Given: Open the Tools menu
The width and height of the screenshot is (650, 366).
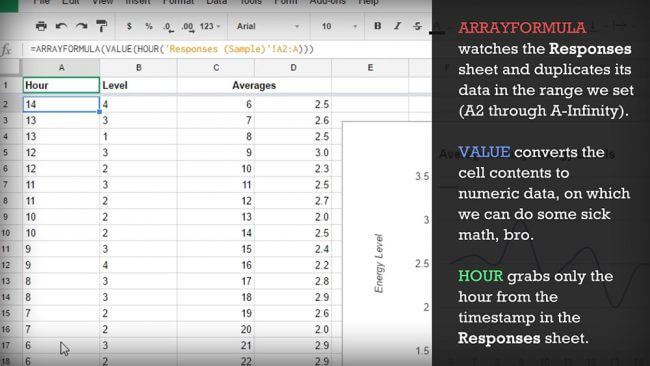Looking at the screenshot, I should [251, 2].
